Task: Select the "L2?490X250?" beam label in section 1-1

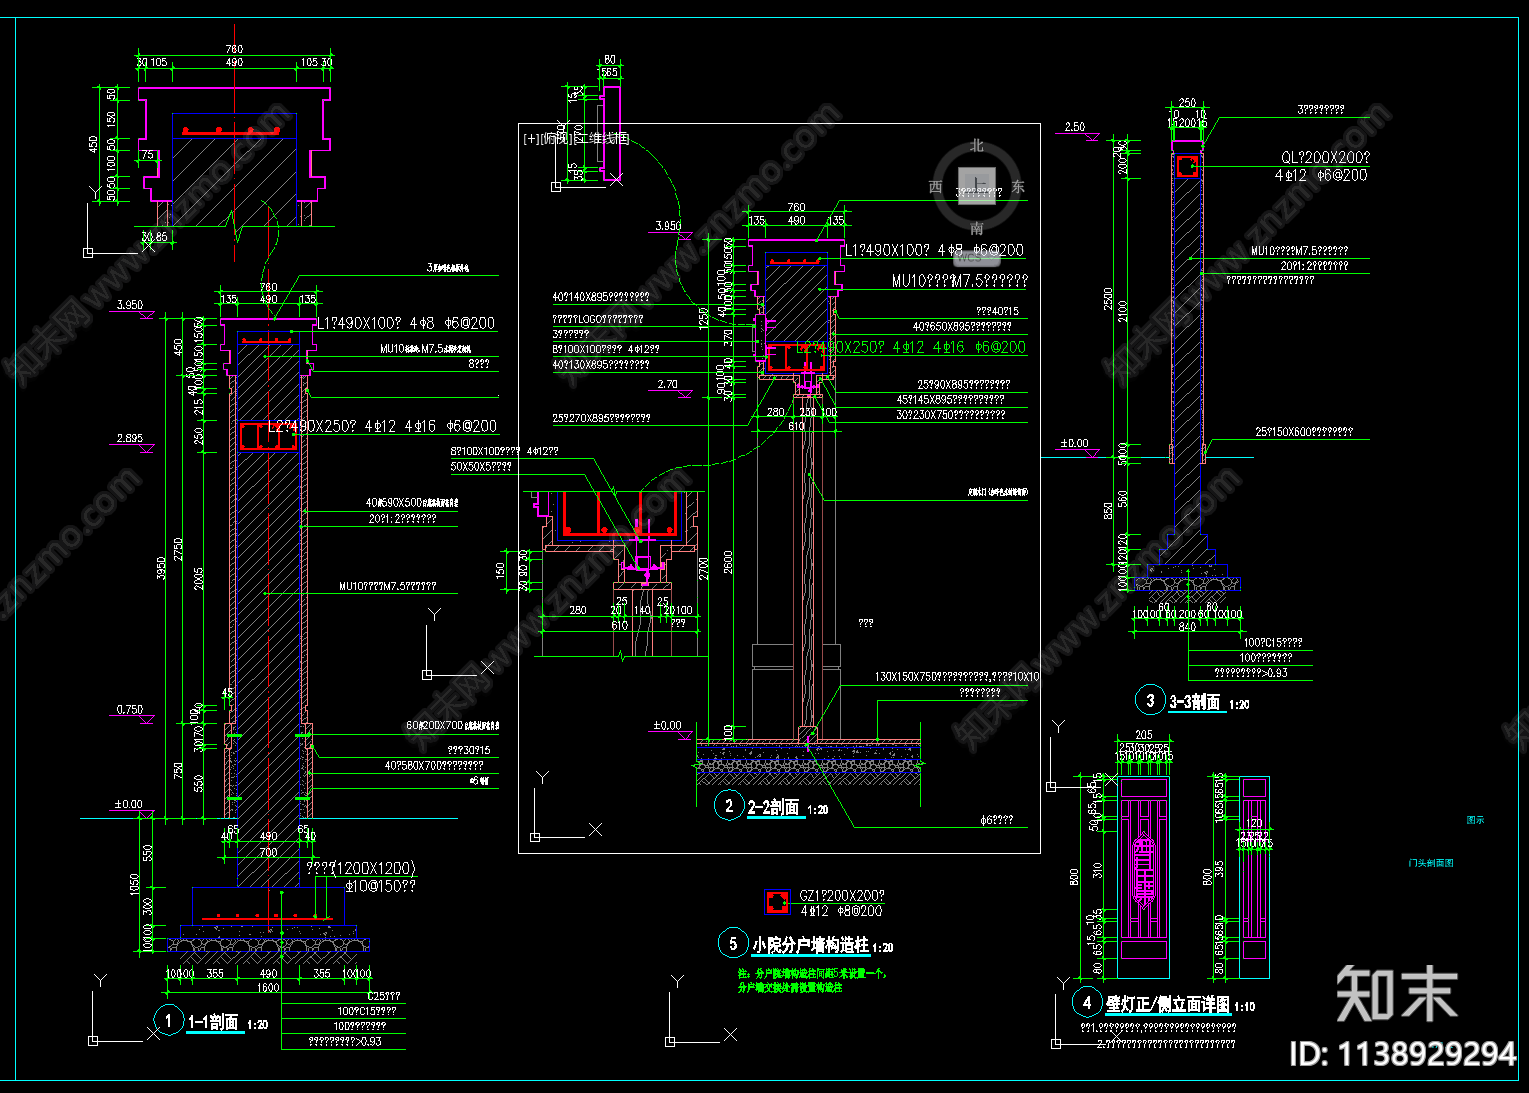Action: tap(312, 426)
